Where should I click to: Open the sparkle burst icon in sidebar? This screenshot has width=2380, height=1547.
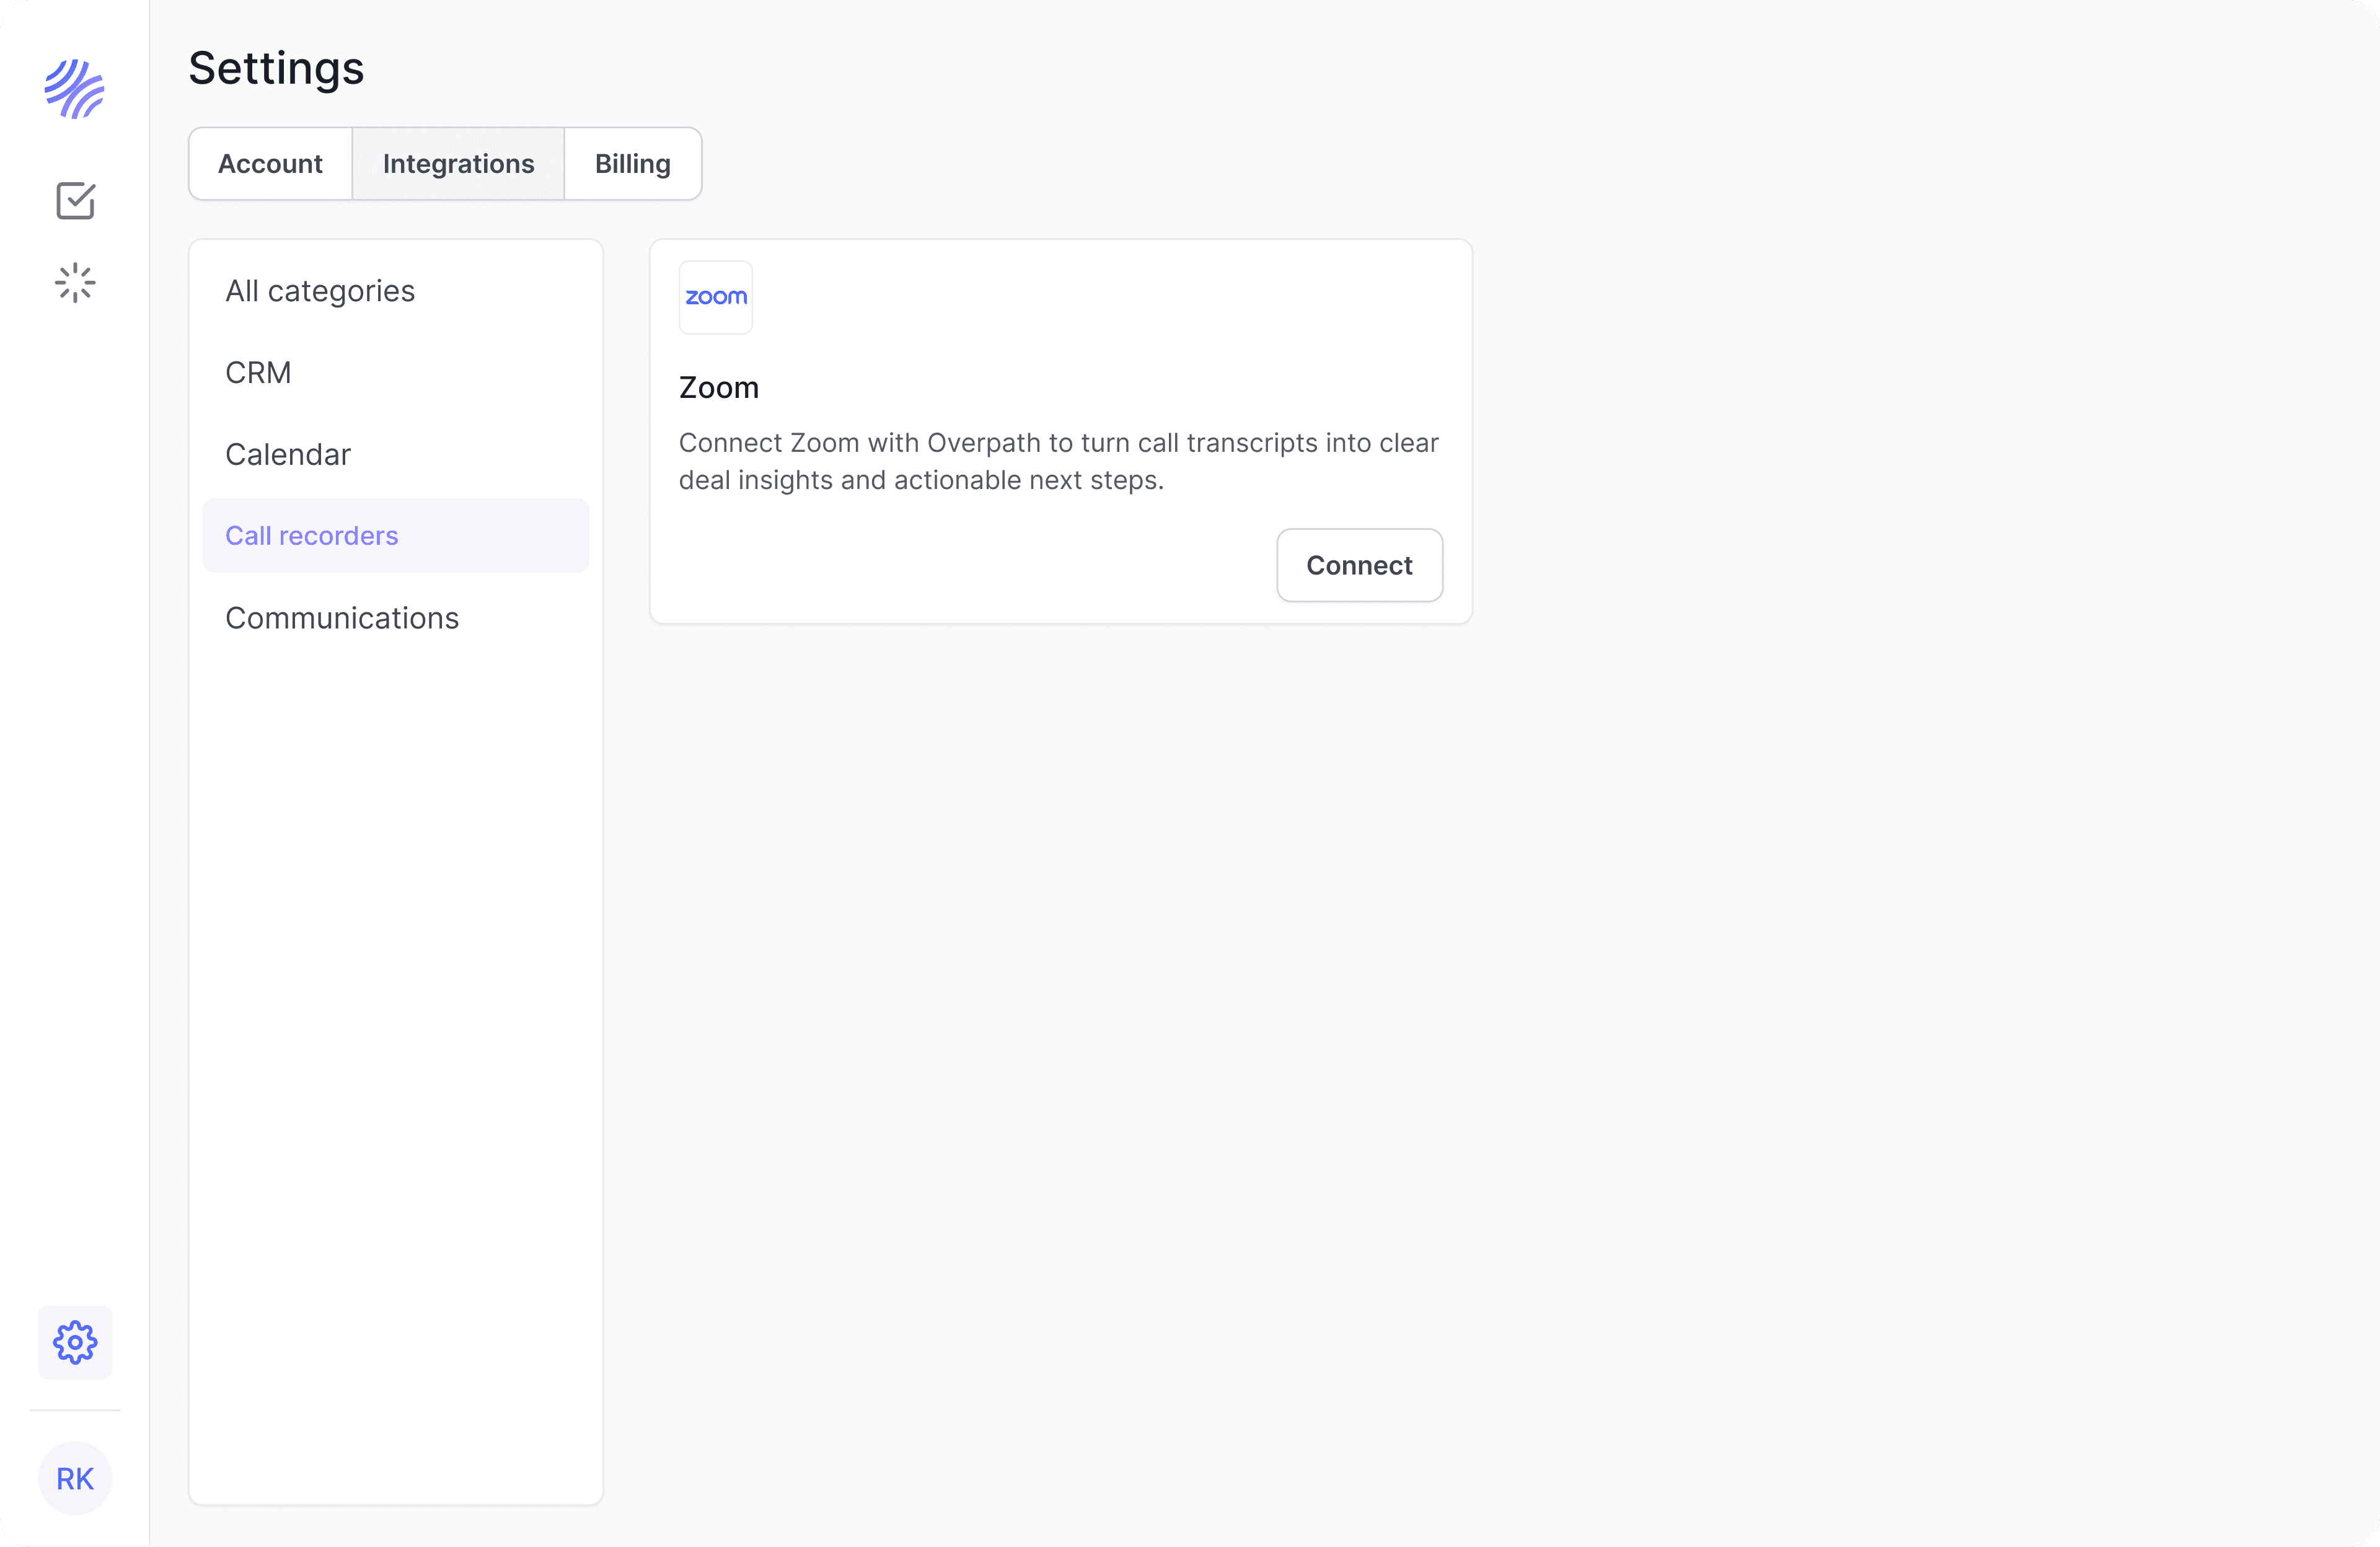coord(75,283)
